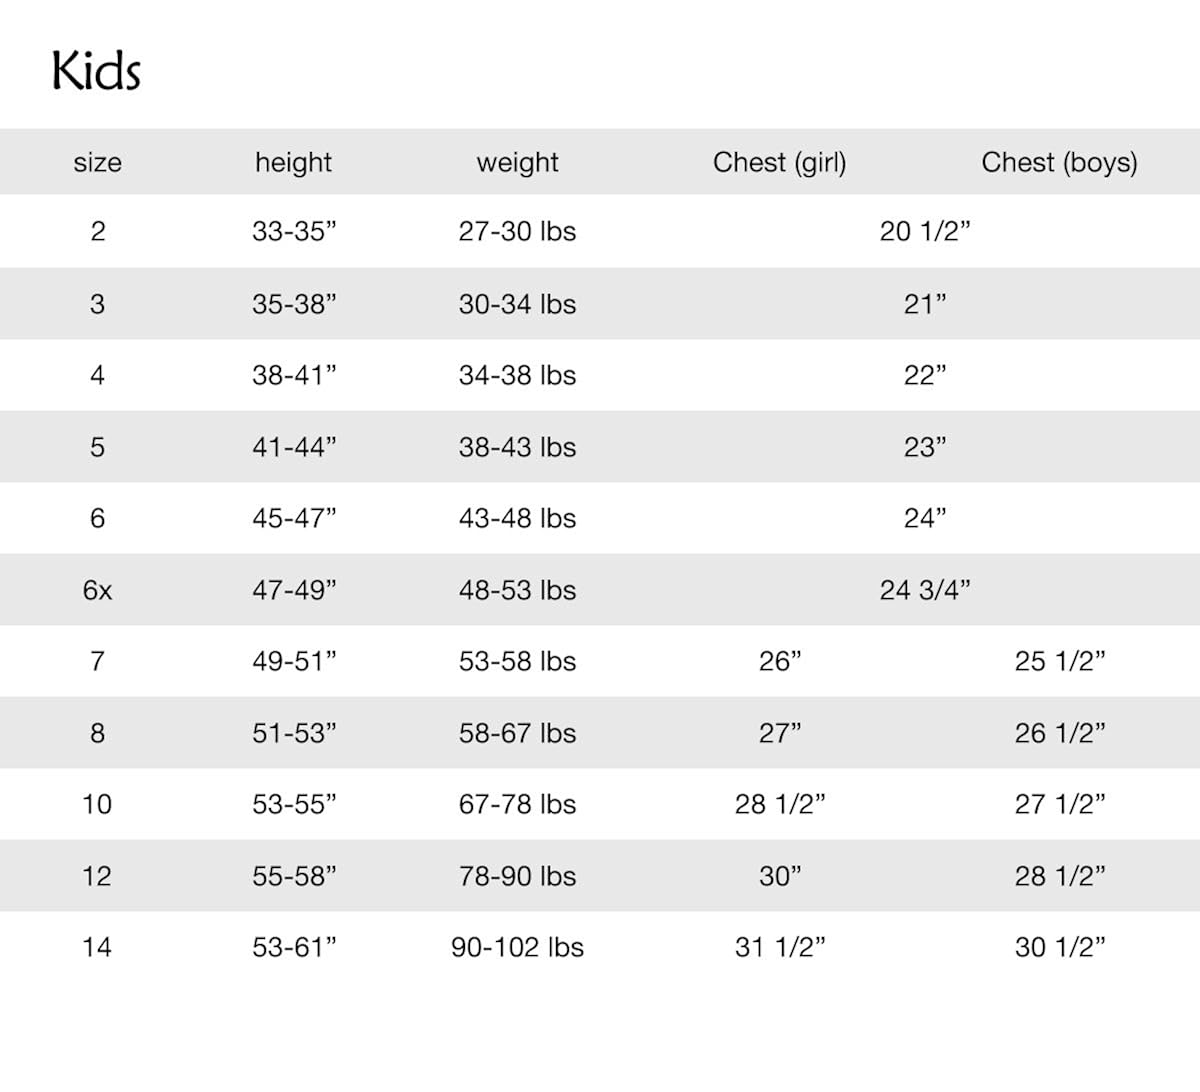Click the height column header
This screenshot has height=1092, width=1200.
[x=293, y=162]
